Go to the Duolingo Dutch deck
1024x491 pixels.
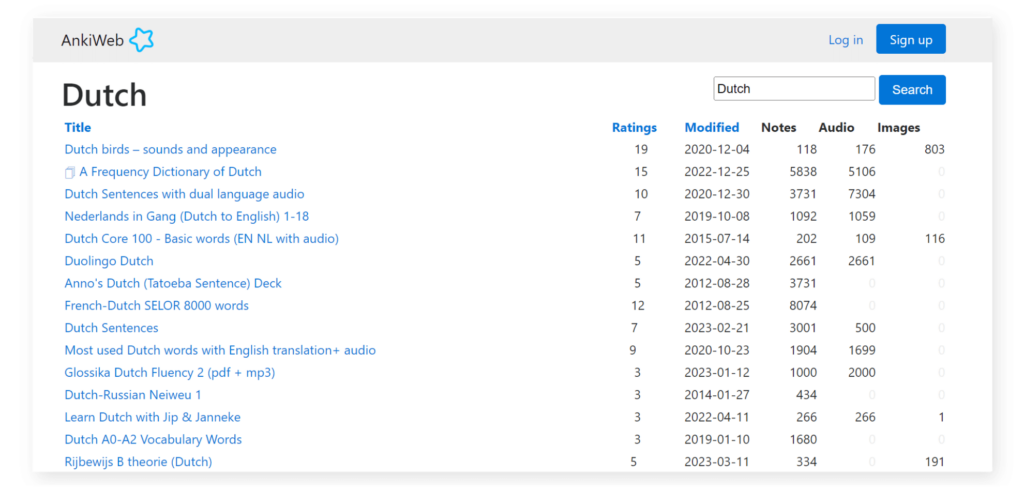click(x=109, y=261)
